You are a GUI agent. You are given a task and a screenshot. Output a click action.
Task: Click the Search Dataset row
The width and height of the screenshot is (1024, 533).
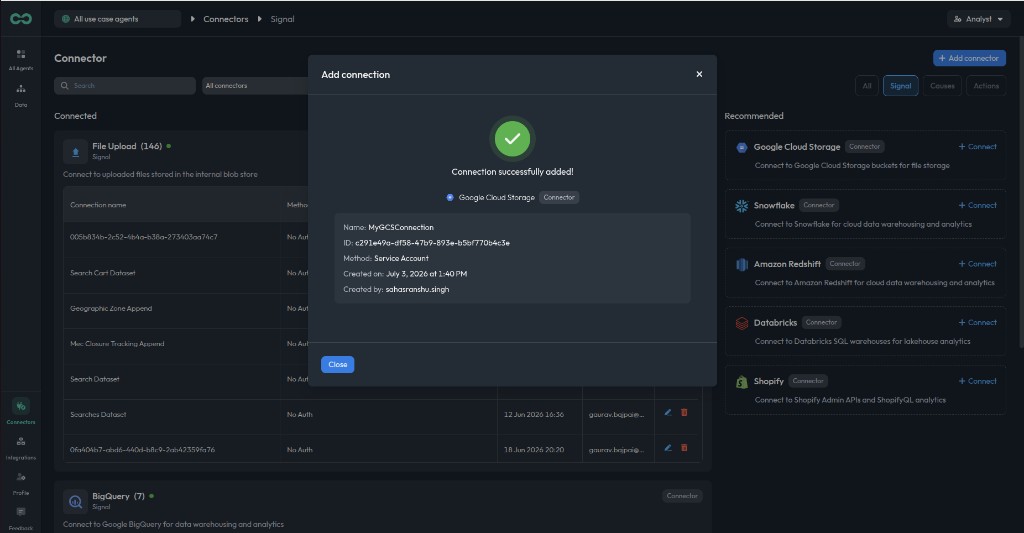point(95,379)
